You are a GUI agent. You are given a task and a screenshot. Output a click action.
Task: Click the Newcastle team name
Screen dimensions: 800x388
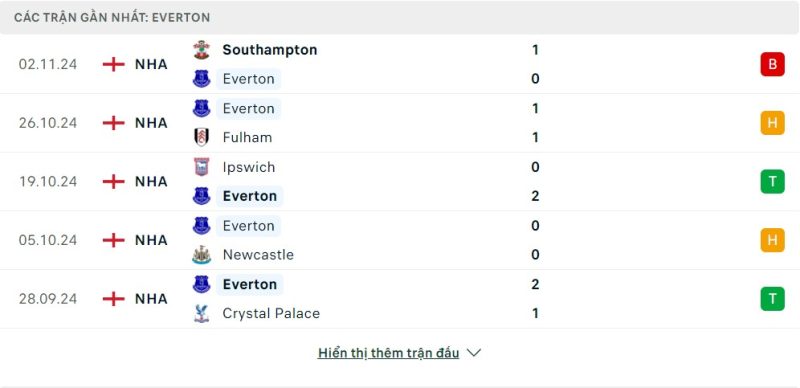click(258, 255)
